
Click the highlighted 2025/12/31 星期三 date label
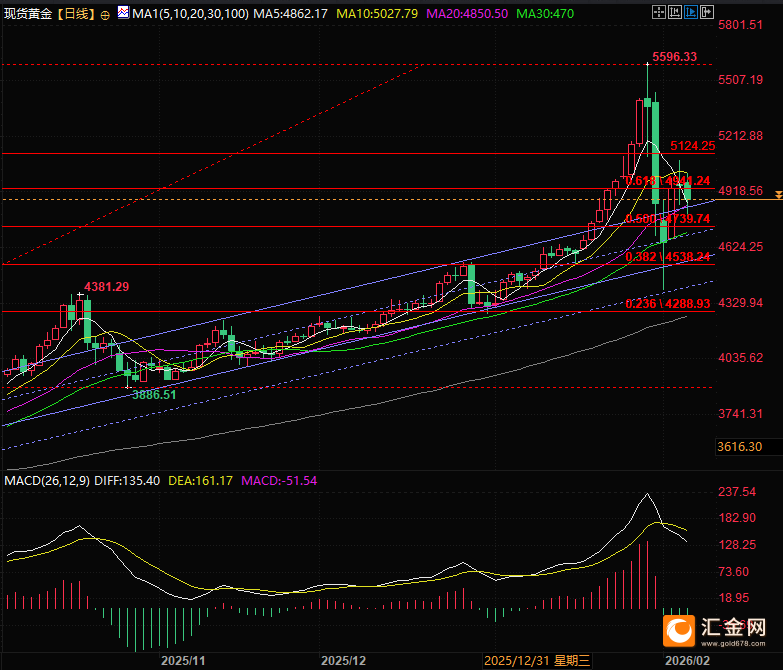tap(537, 661)
